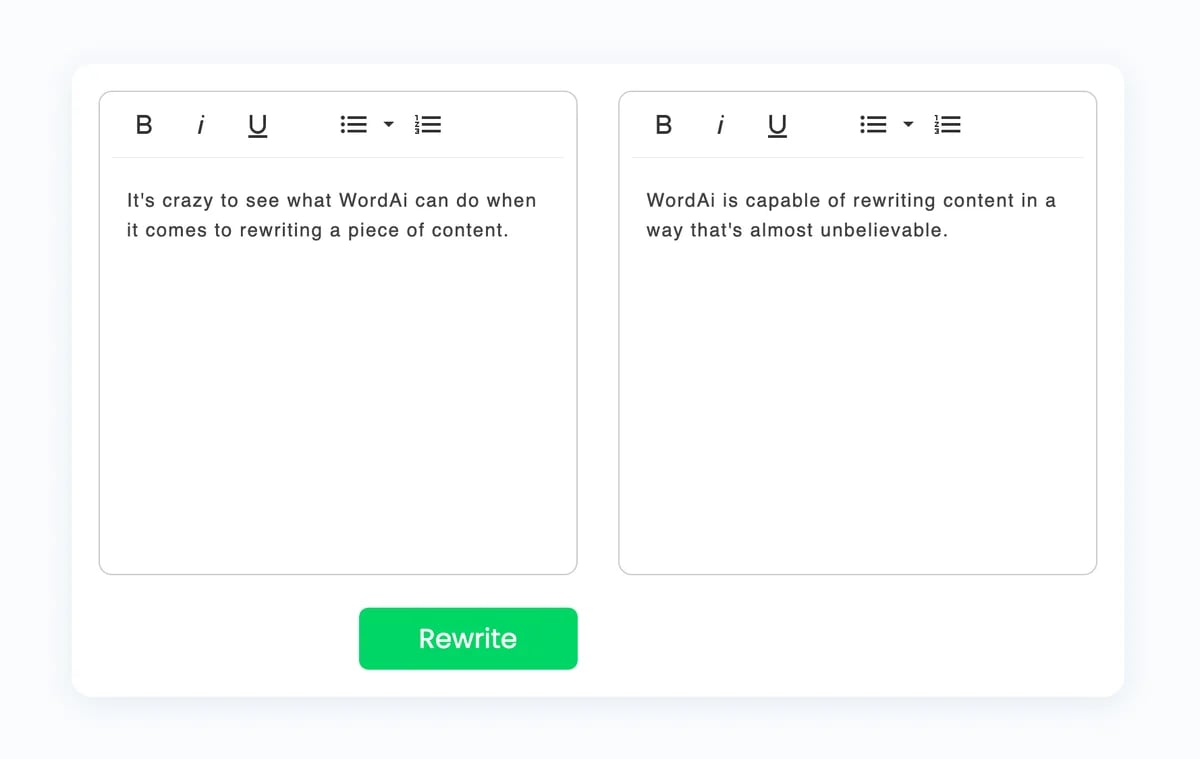Insert numbered list in the left editor

coord(428,125)
